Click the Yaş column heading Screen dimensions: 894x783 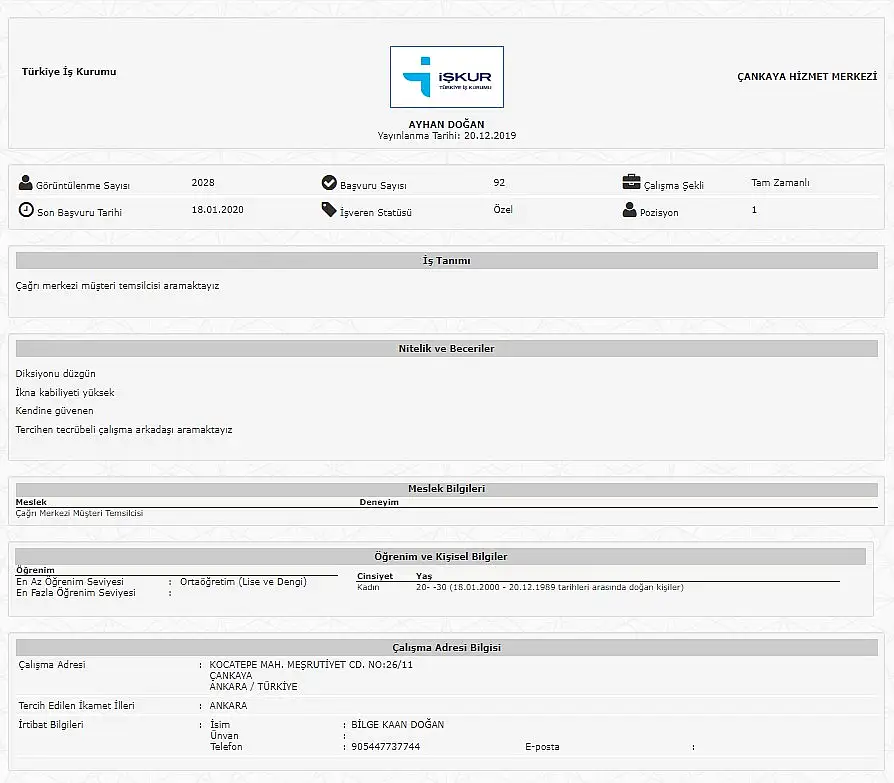pyautogui.click(x=424, y=576)
